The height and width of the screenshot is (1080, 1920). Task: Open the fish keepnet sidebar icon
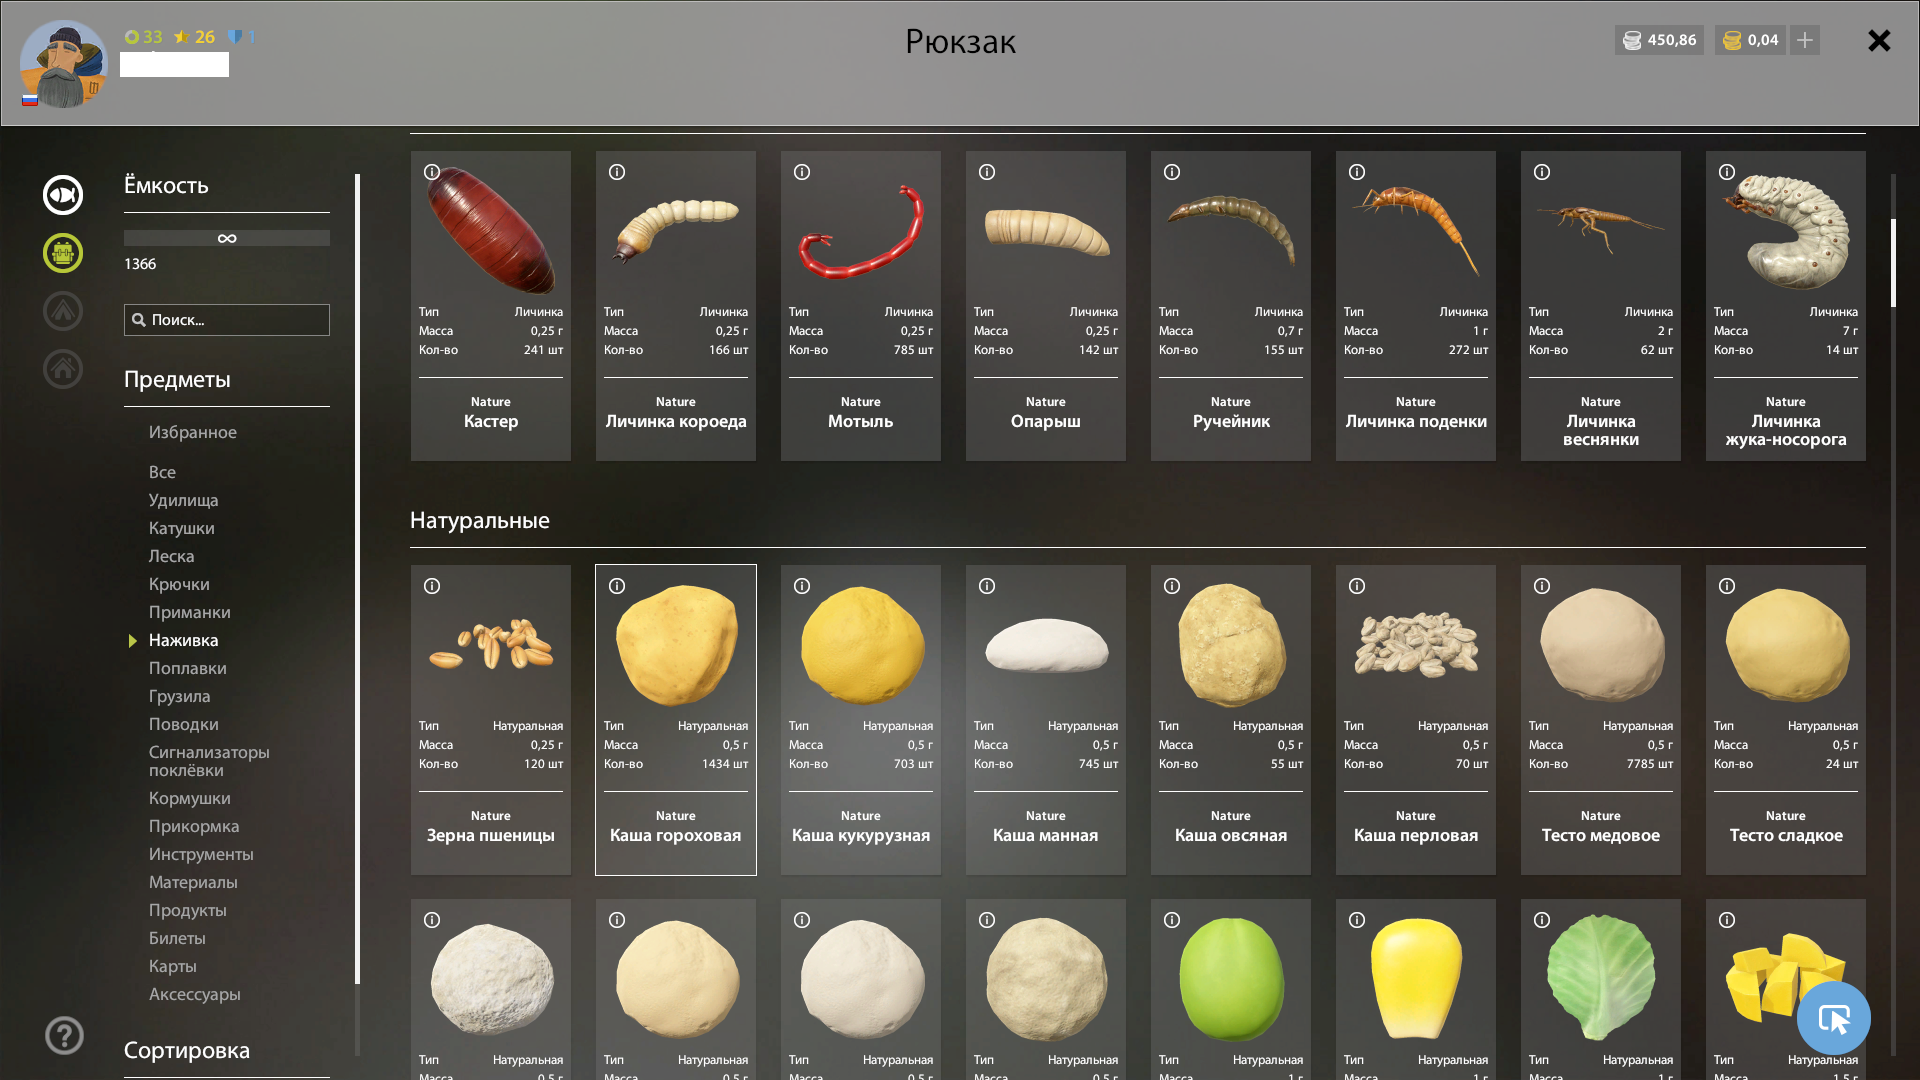pyautogui.click(x=62, y=195)
